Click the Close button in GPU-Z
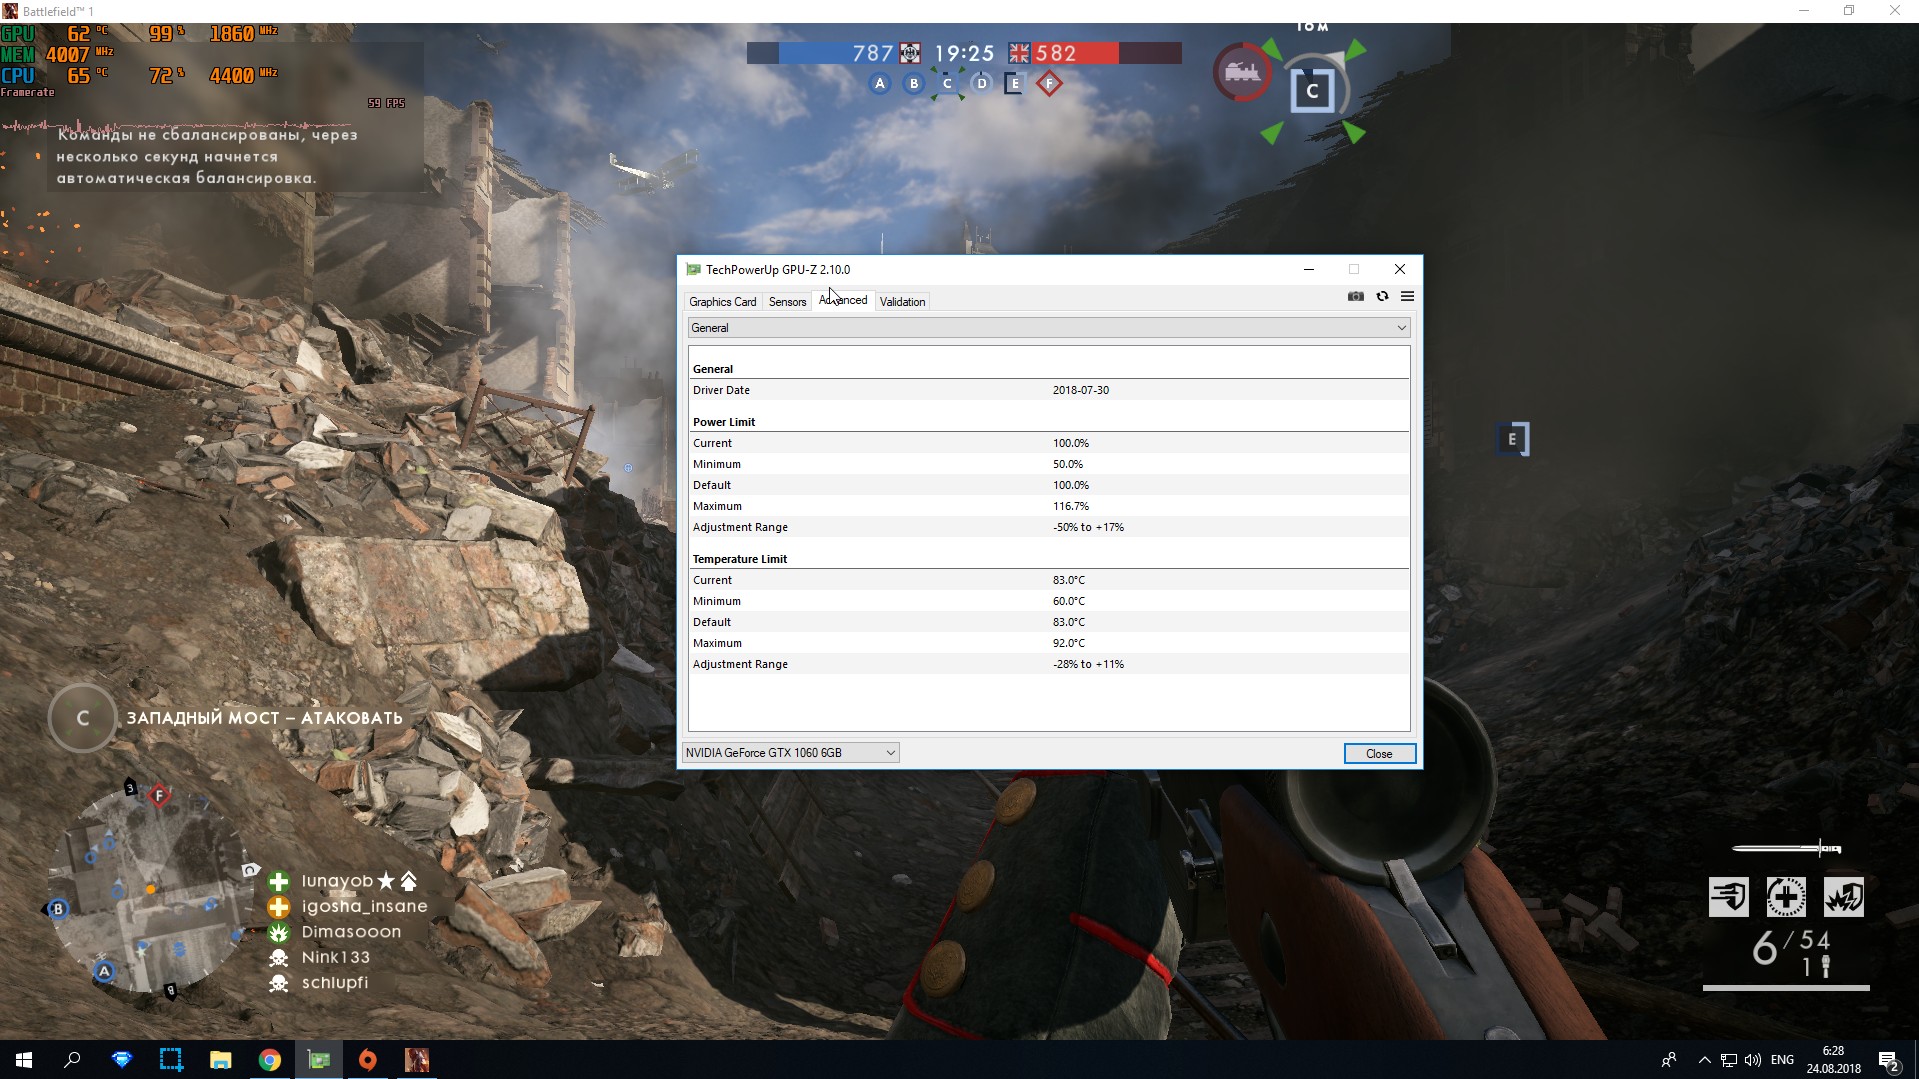The height and width of the screenshot is (1079, 1919). coord(1379,754)
